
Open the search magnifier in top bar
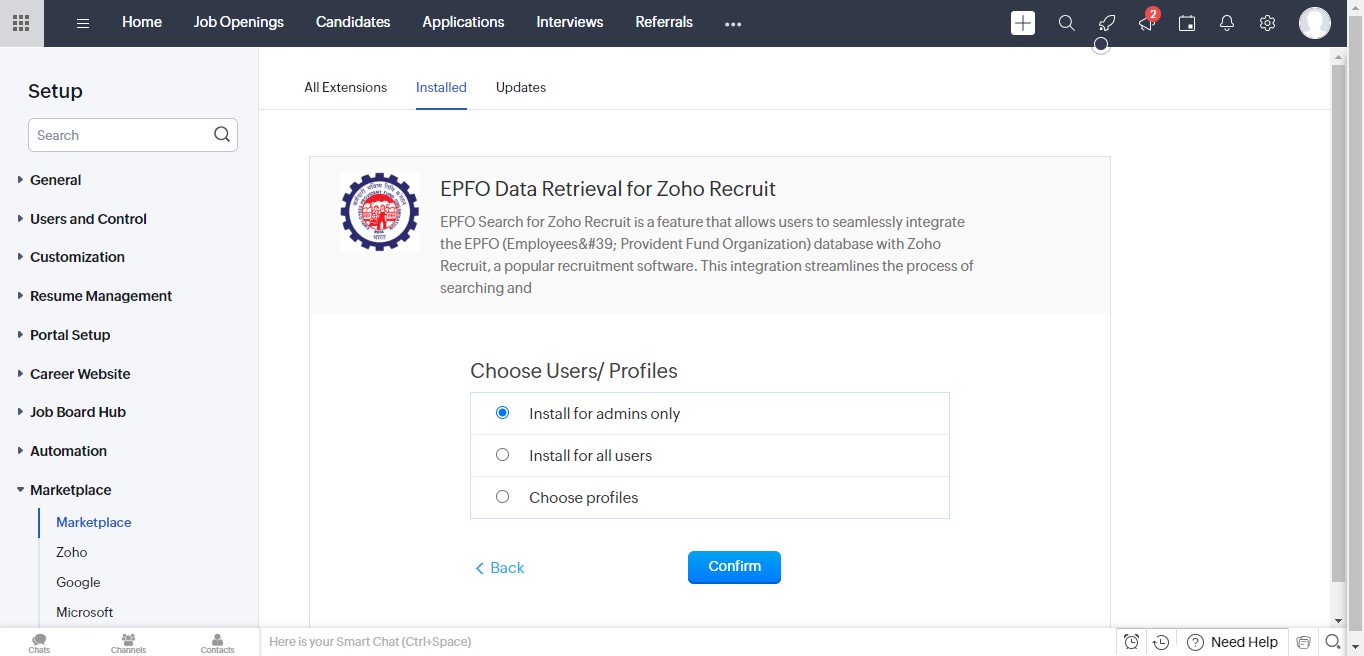click(1067, 23)
